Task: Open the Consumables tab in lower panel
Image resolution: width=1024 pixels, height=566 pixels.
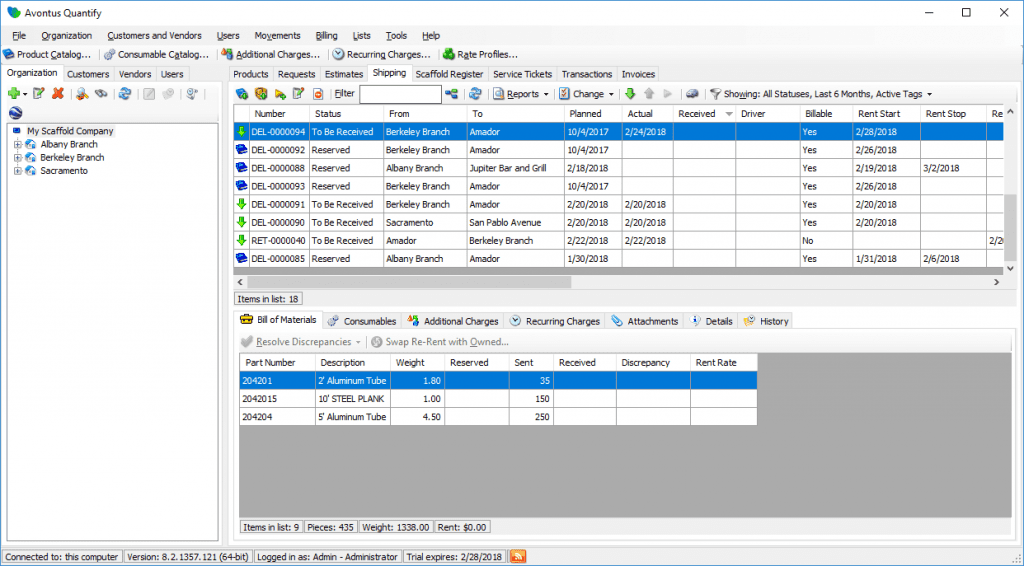Action: [362, 321]
